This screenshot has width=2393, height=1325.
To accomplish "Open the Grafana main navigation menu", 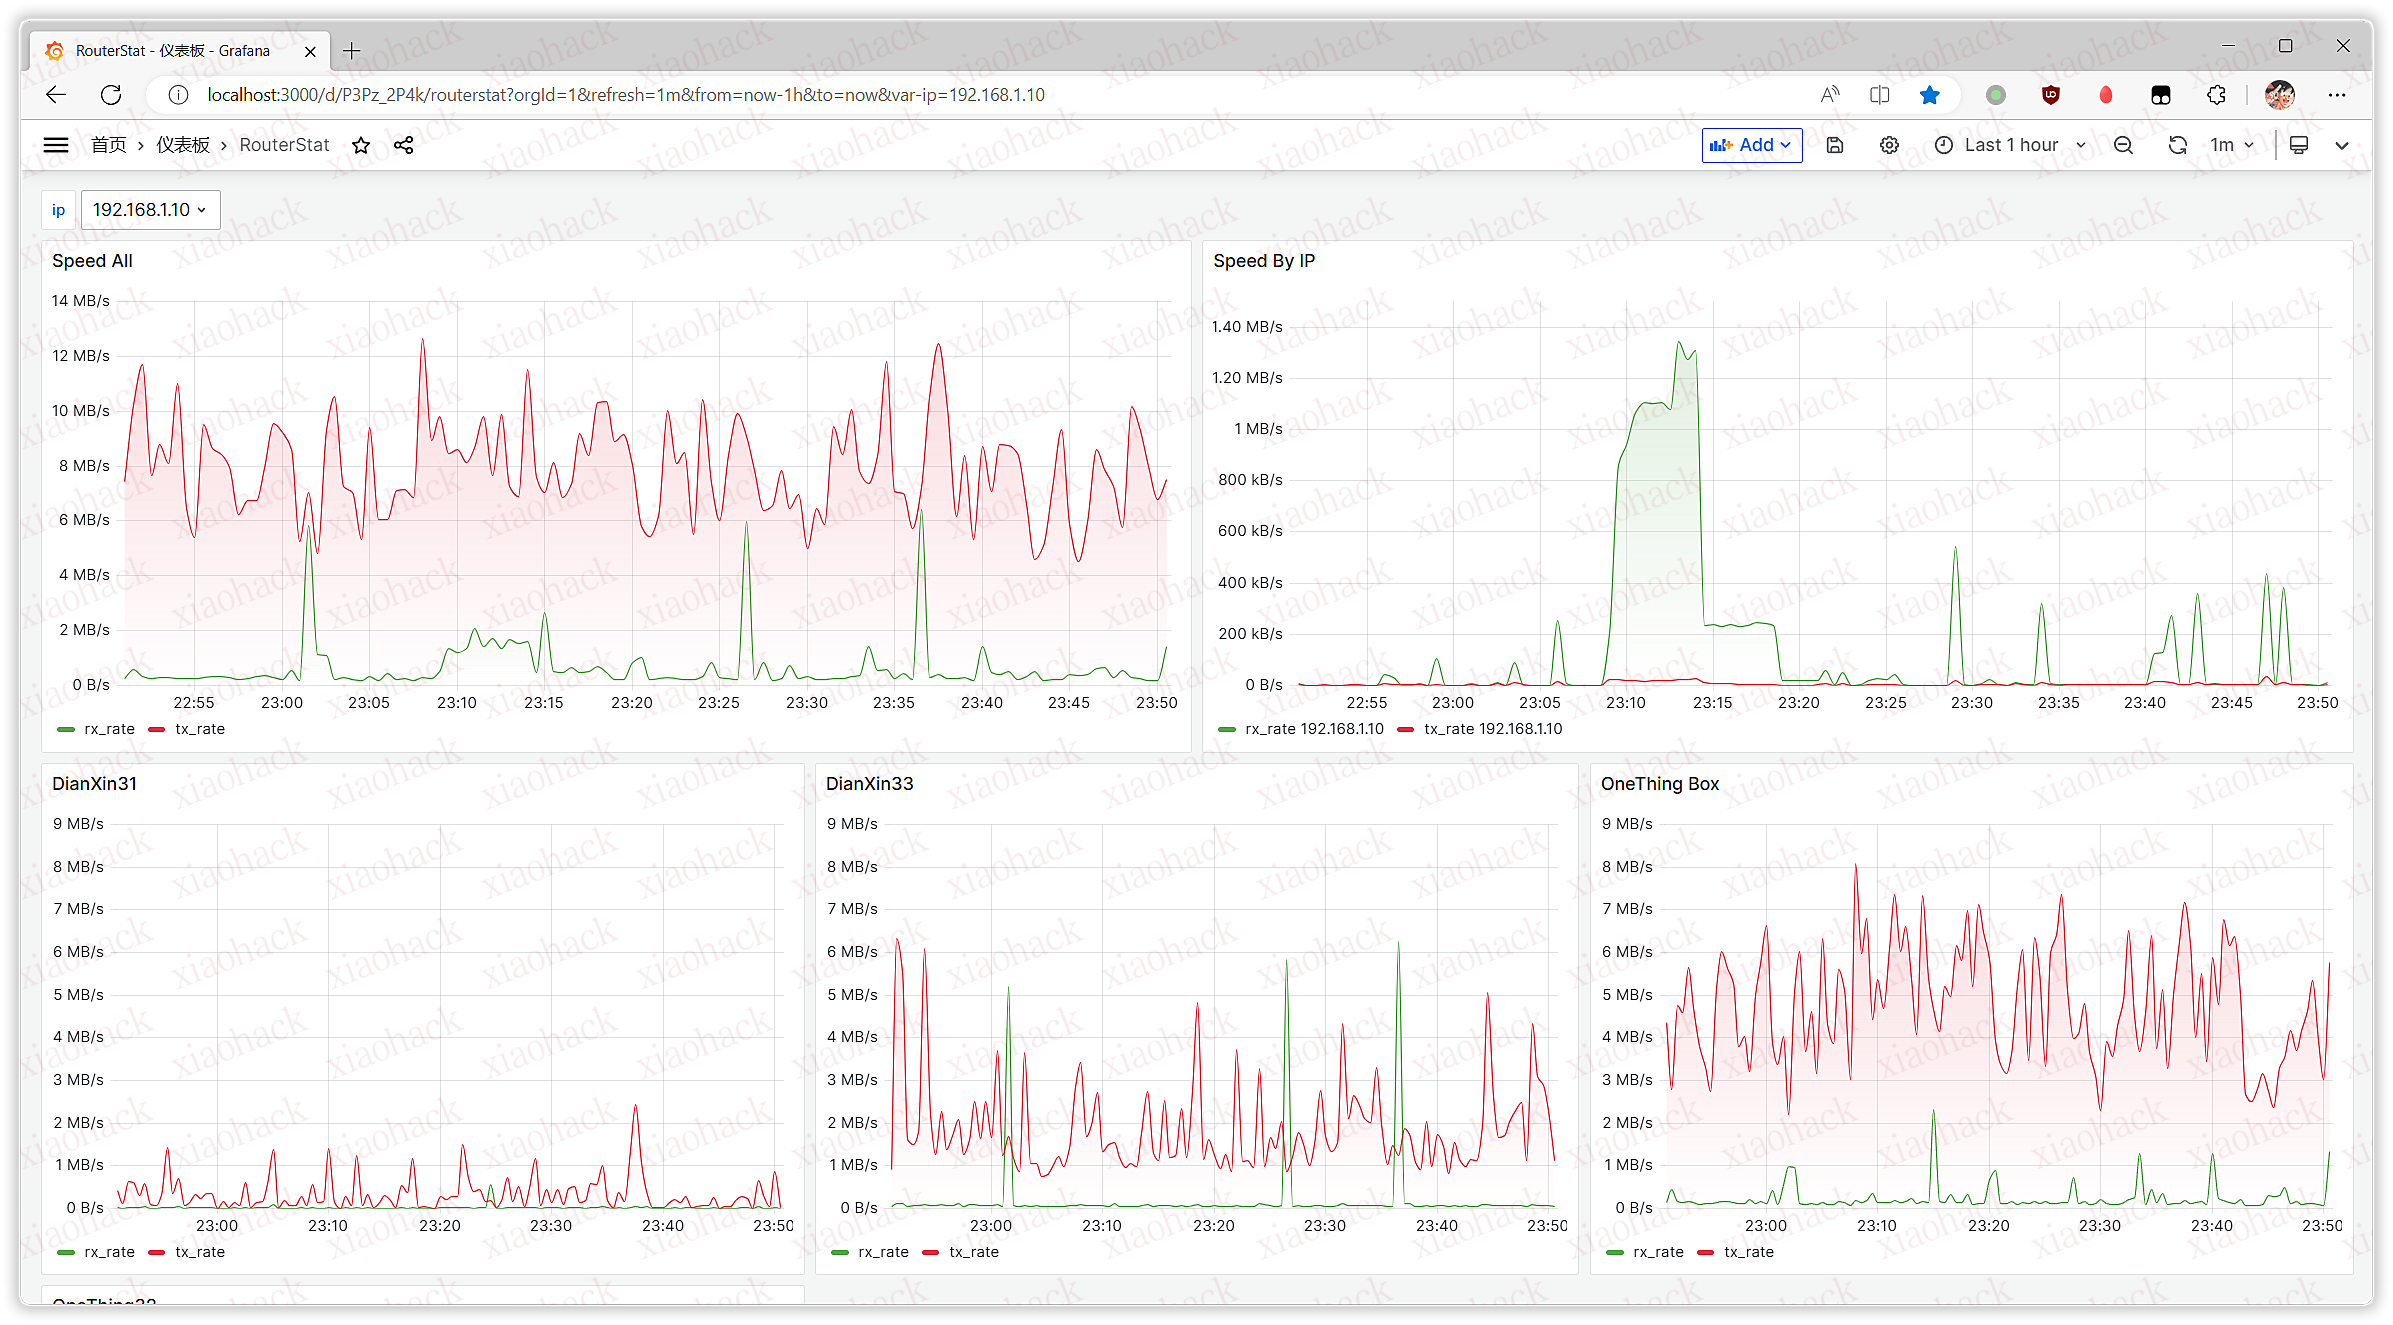I will 56,145.
